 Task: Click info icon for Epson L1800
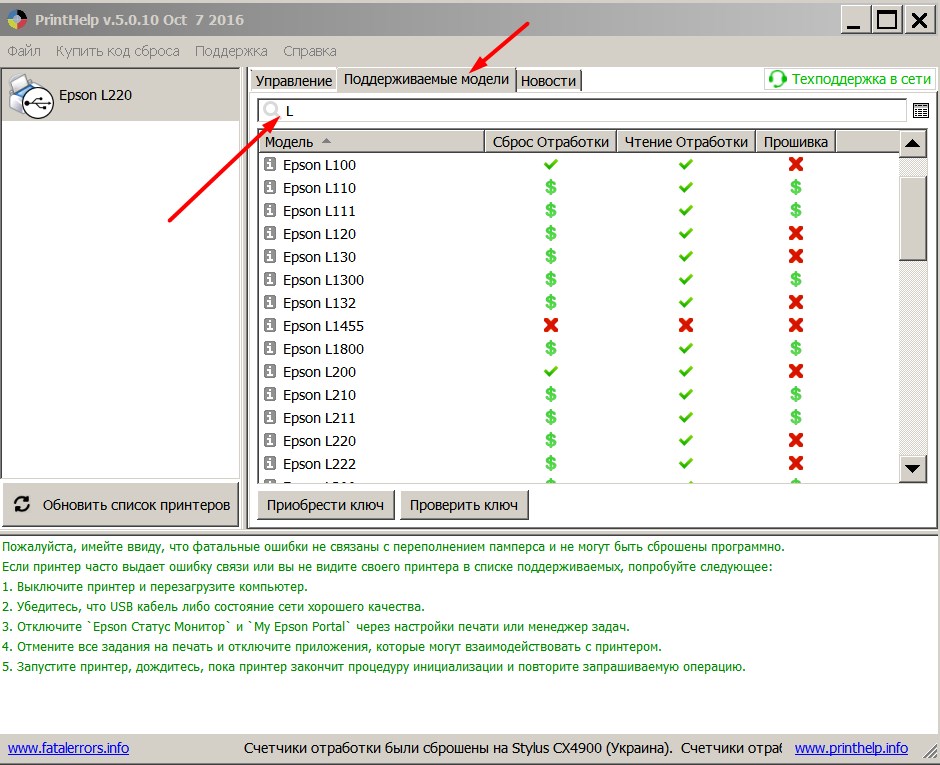(270, 348)
